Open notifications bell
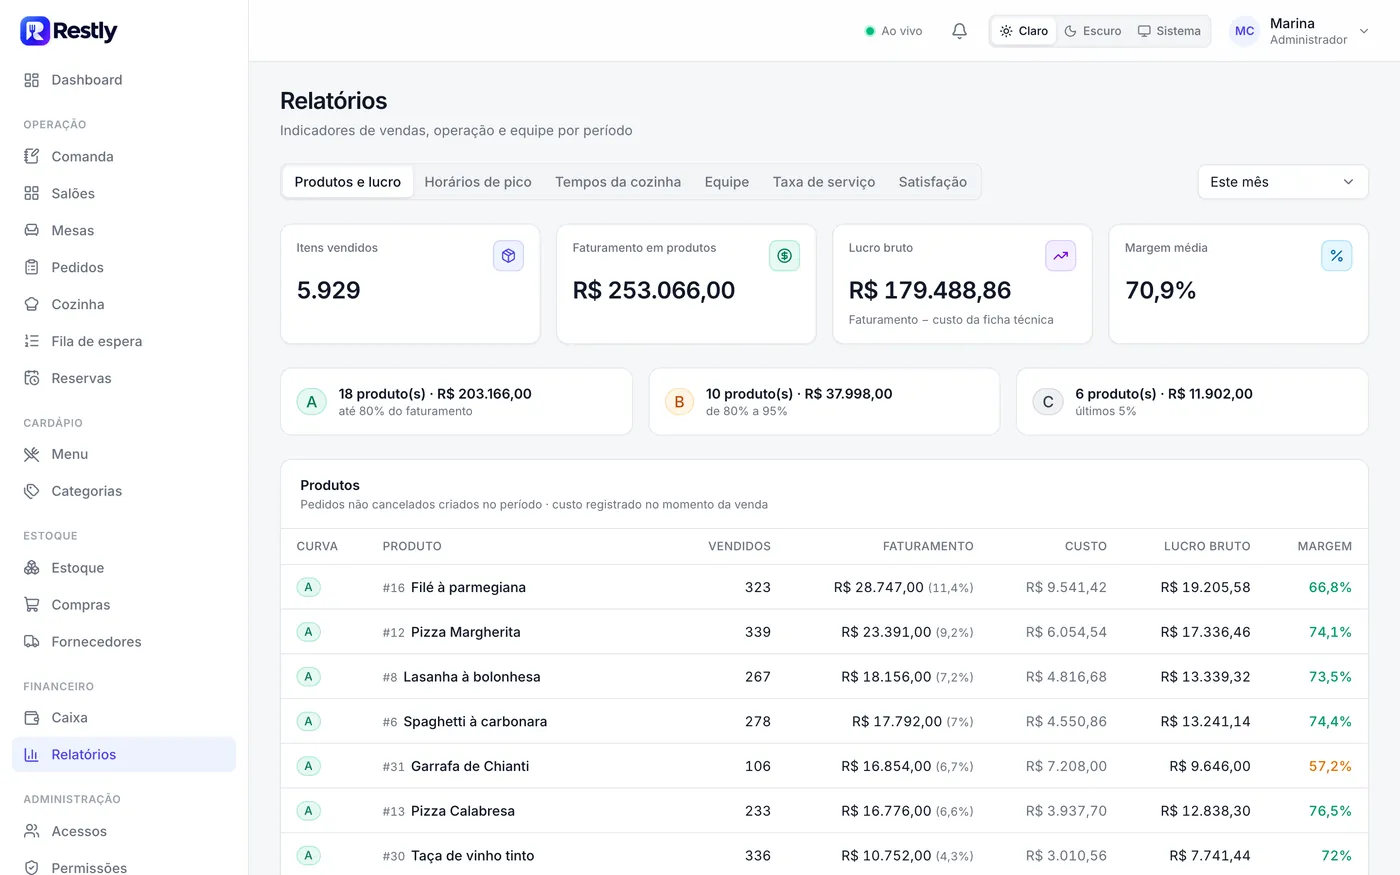 coord(959,31)
